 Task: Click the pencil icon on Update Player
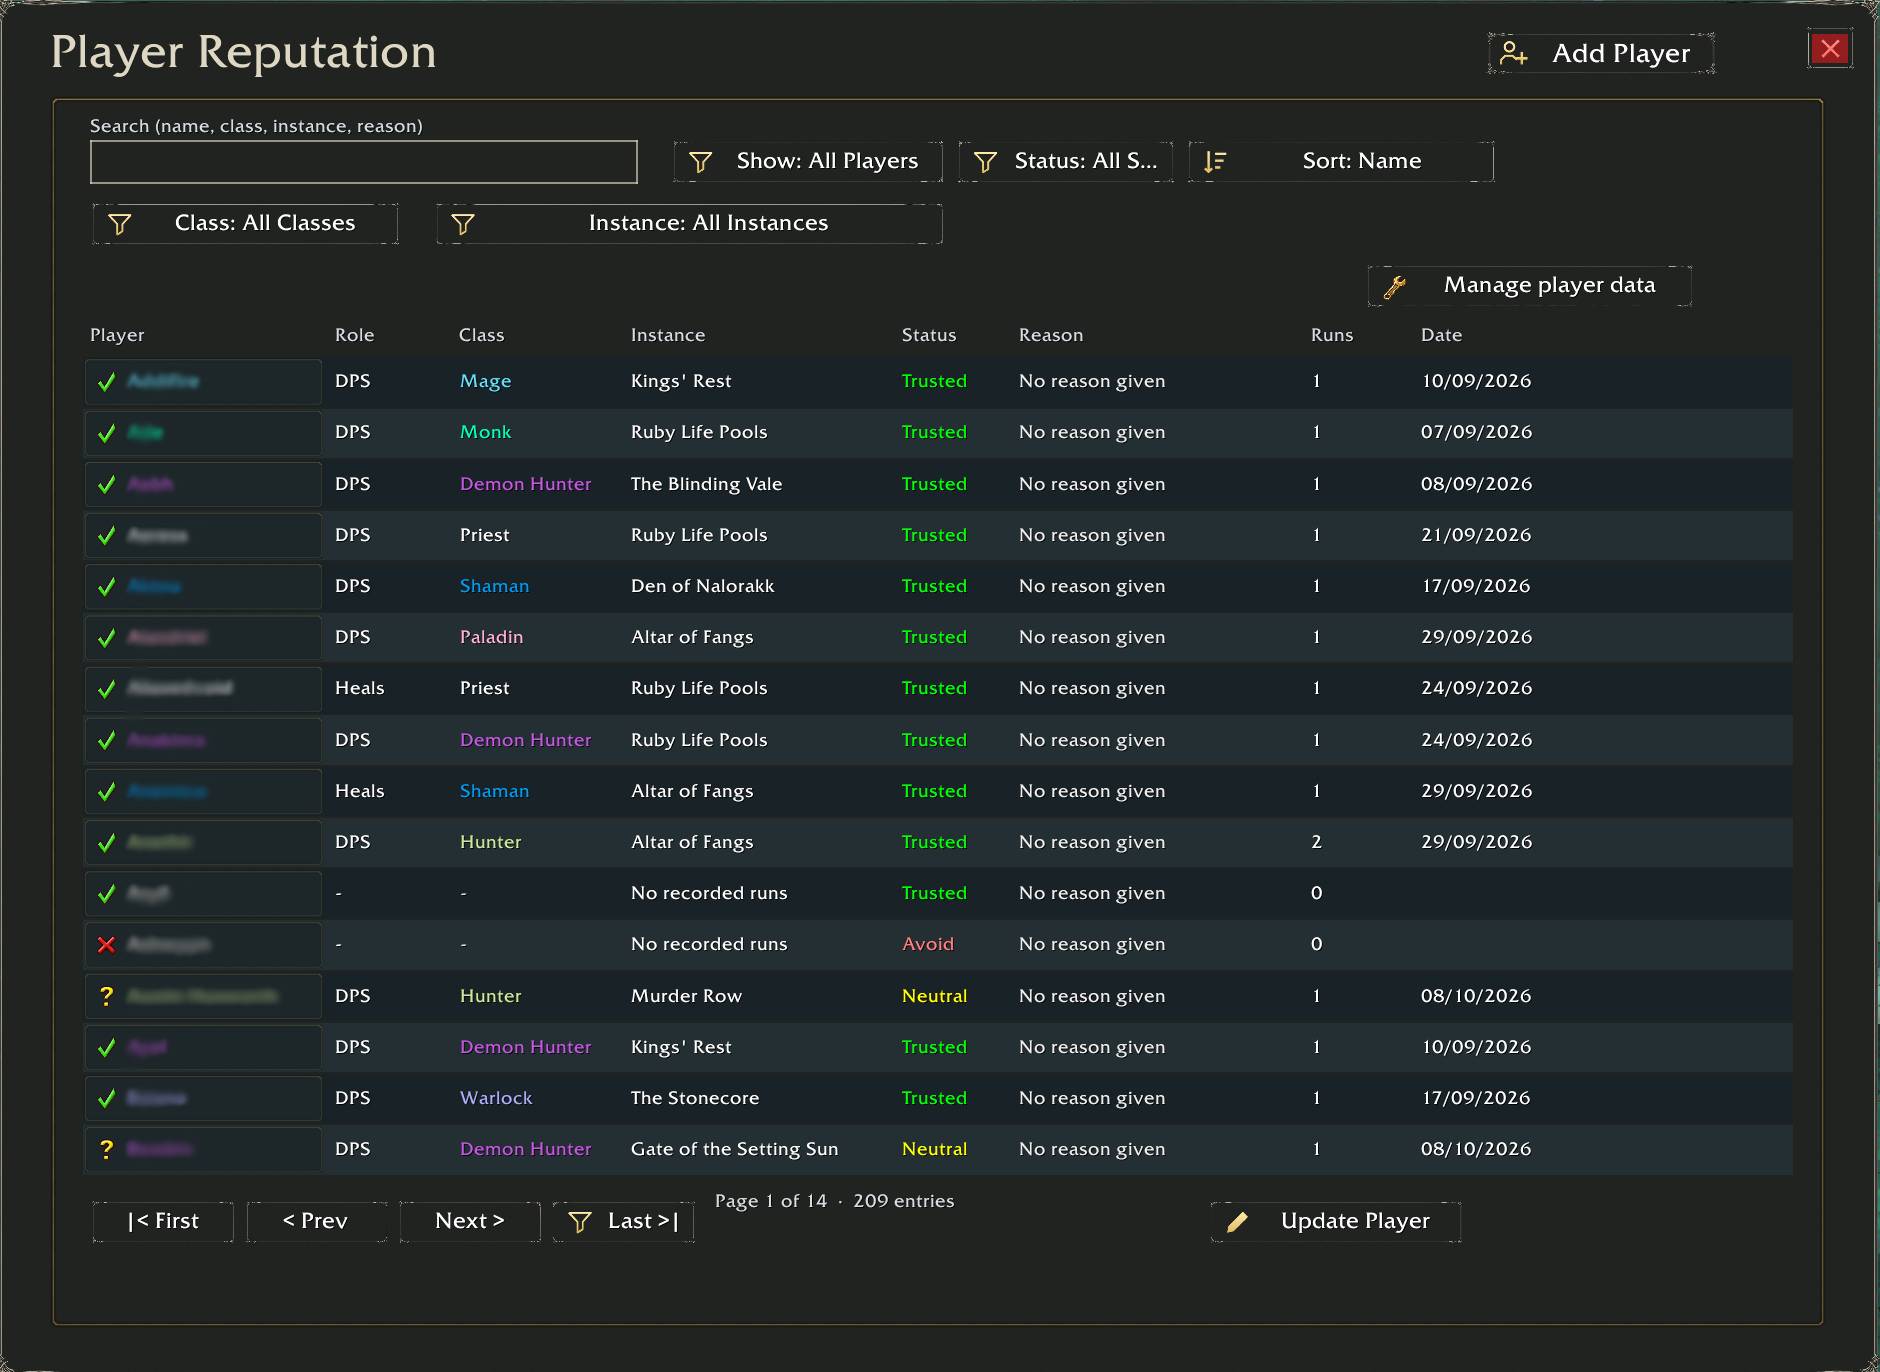point(1237,1222)
